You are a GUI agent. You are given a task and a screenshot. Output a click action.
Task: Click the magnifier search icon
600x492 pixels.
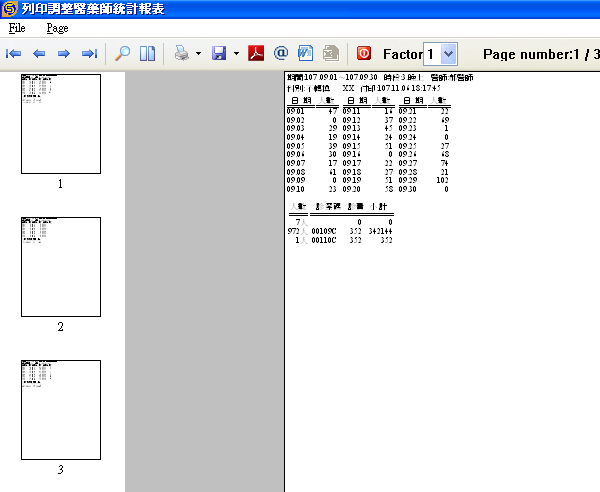(123, 53)
